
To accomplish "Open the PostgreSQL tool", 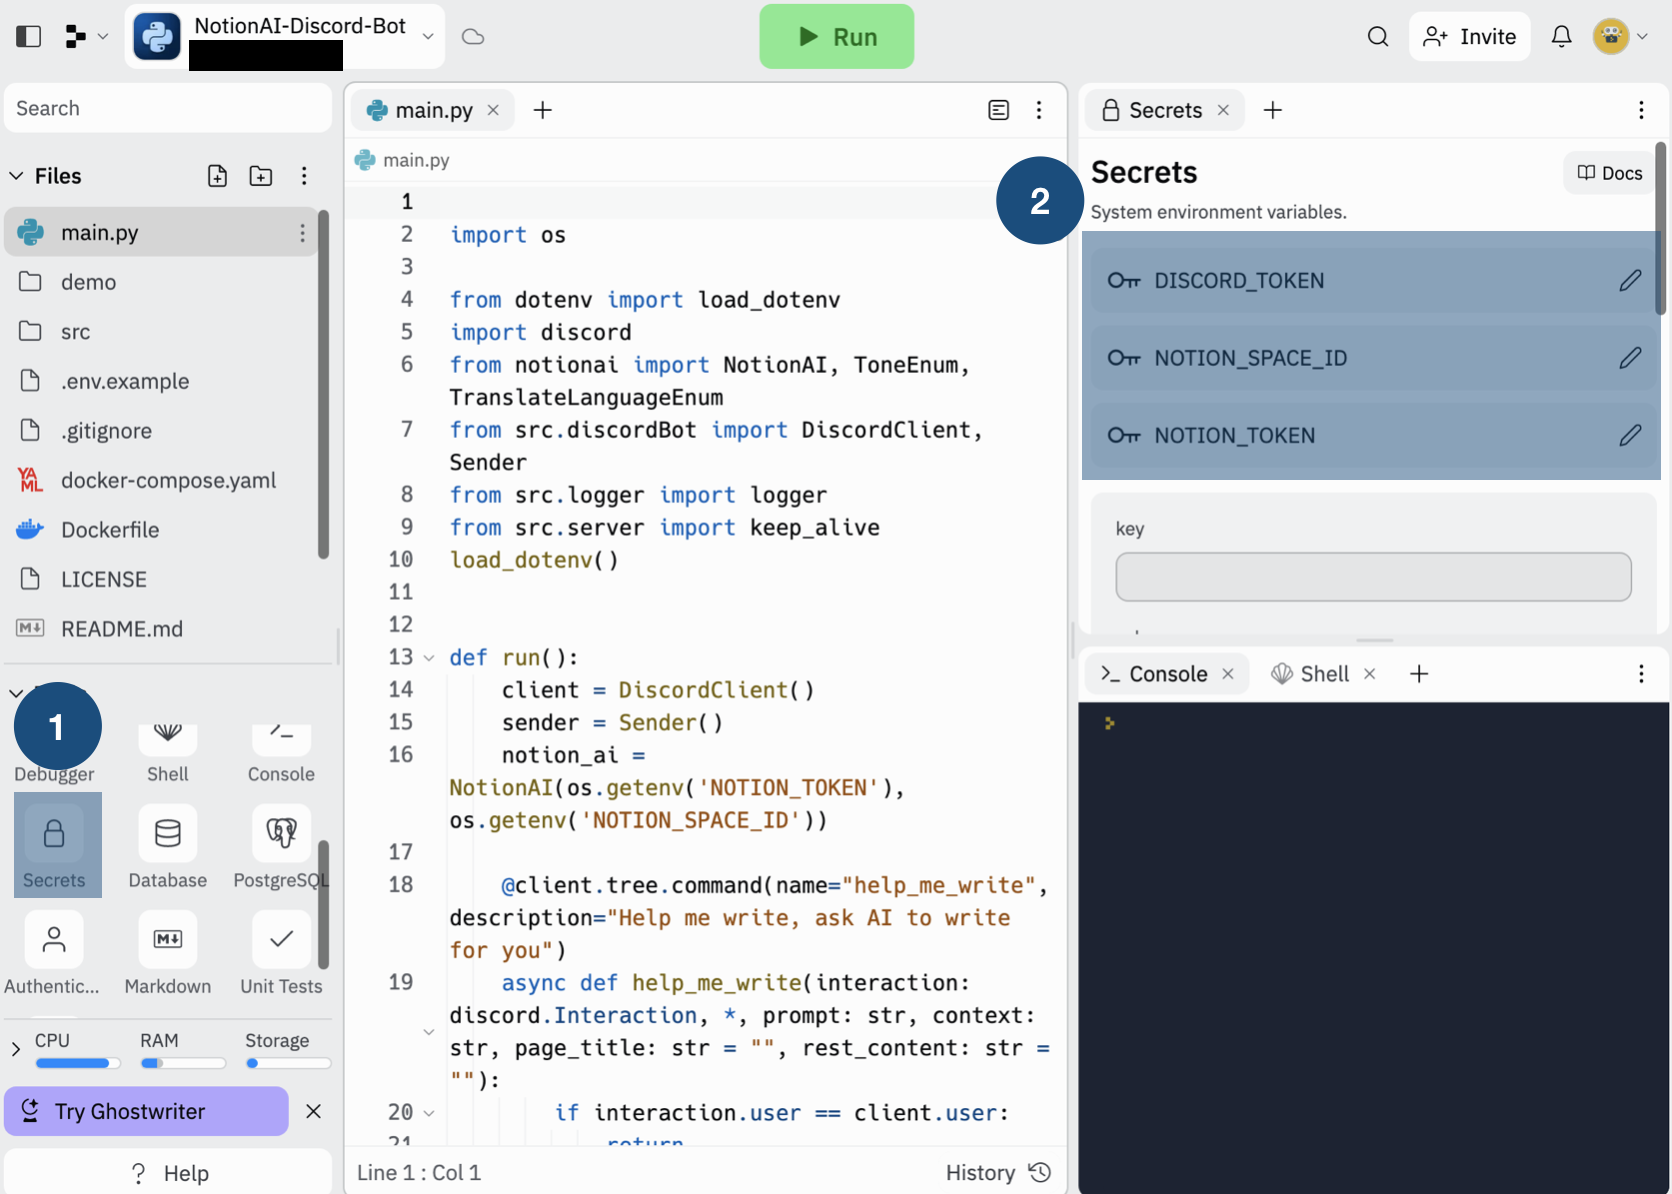I will 281,845.
